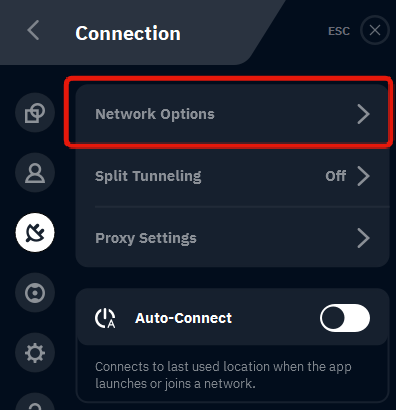
Task: Click the ESC label
Action: coord(339,31)
